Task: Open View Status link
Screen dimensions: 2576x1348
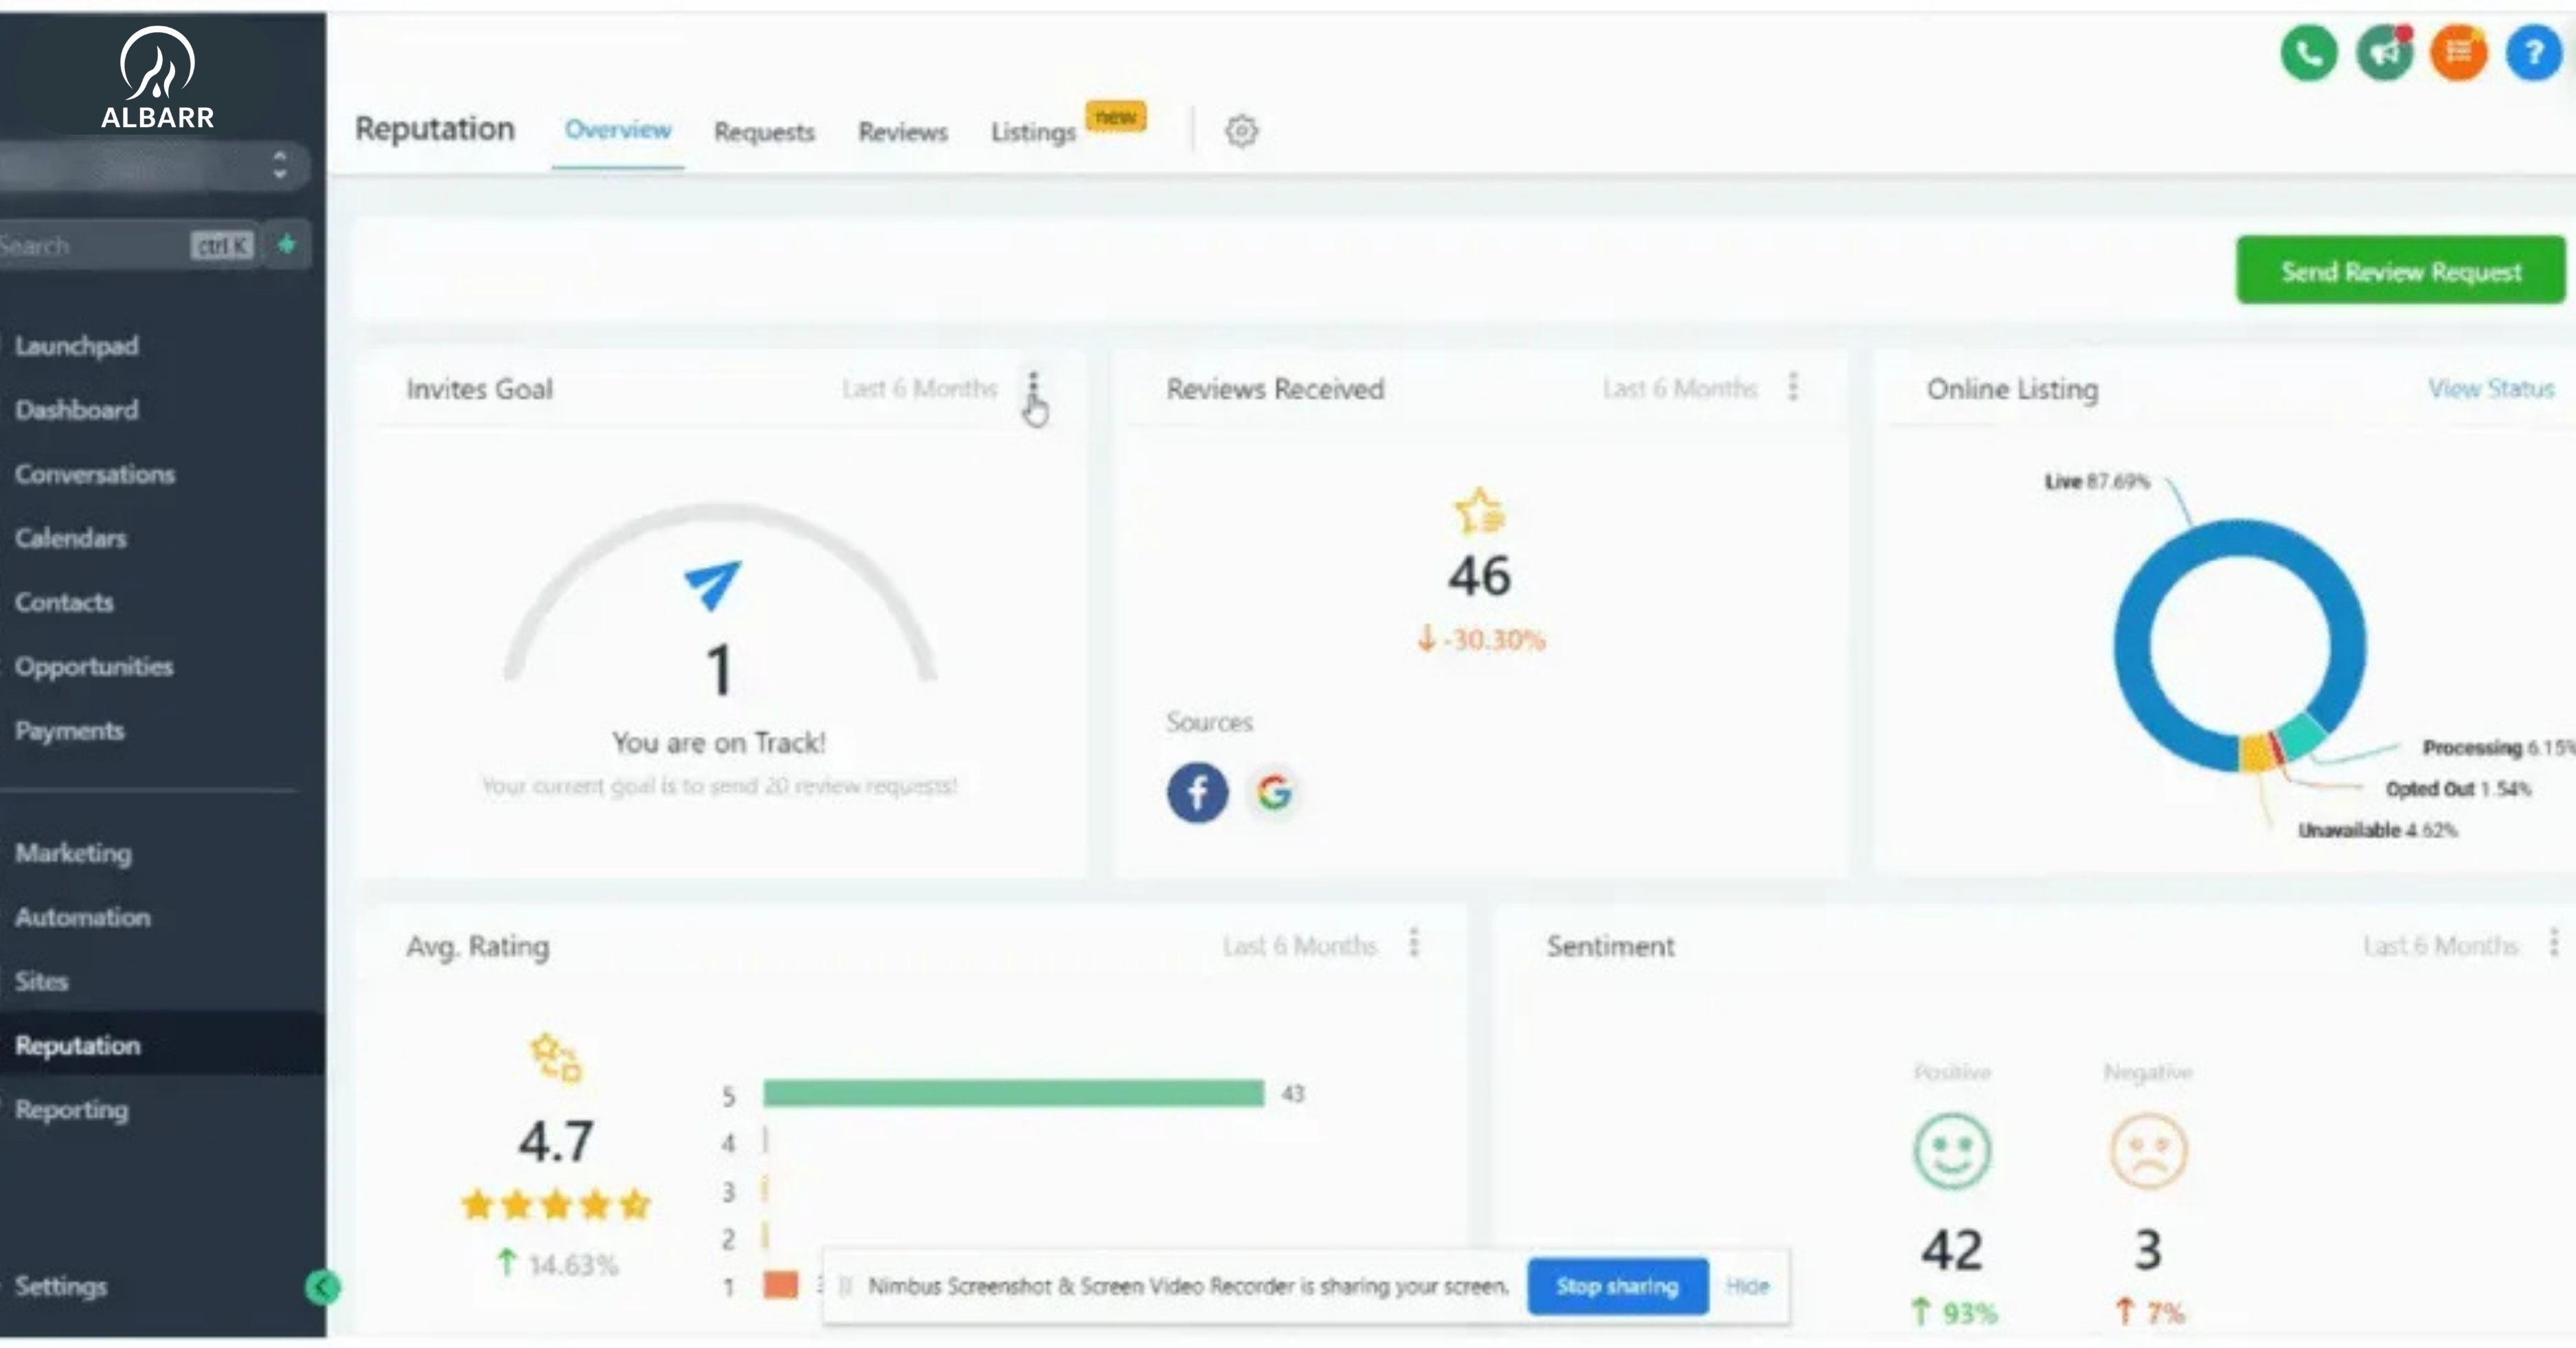Action: (2491, 388)
